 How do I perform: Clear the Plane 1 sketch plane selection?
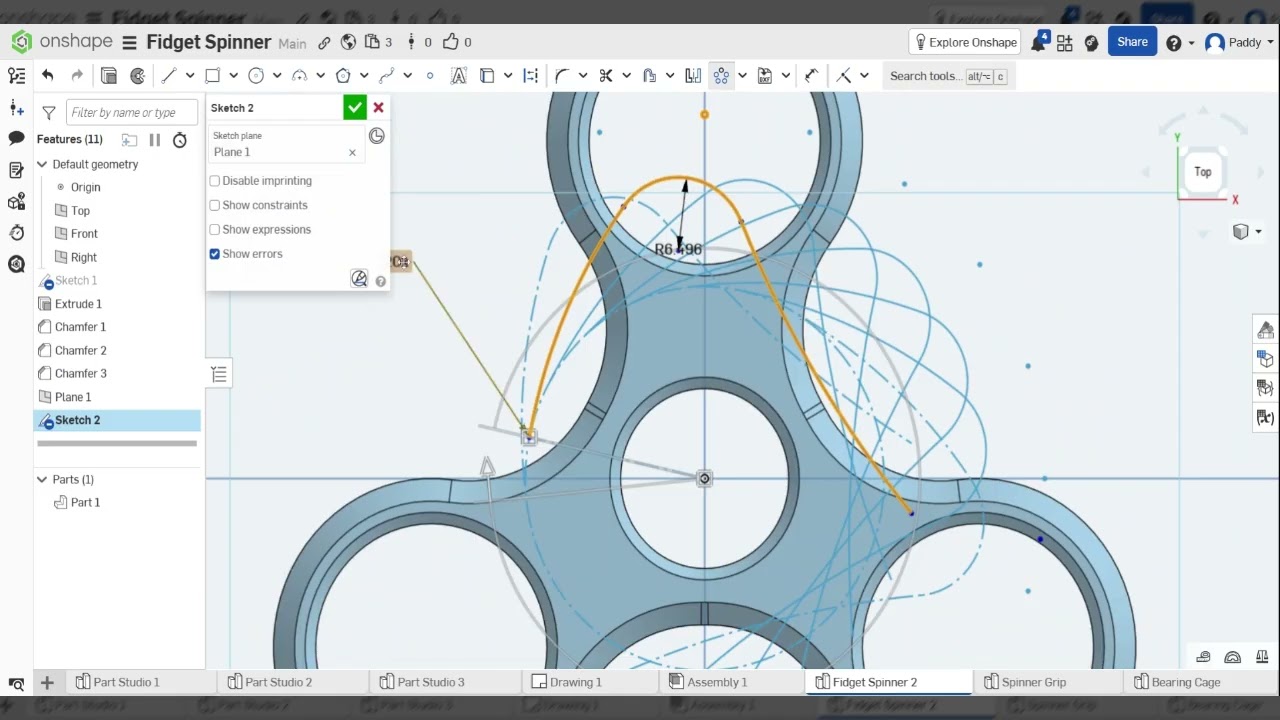(x=352, y=153)
